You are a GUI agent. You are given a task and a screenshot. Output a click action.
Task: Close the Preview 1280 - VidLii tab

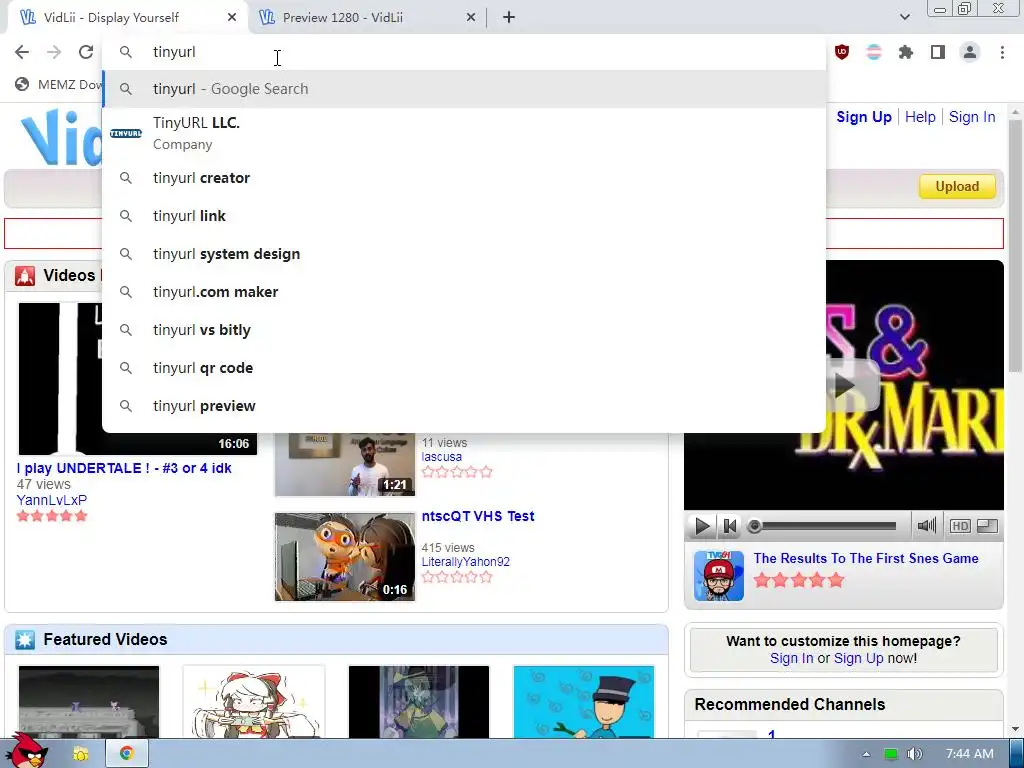click(471, 18)
